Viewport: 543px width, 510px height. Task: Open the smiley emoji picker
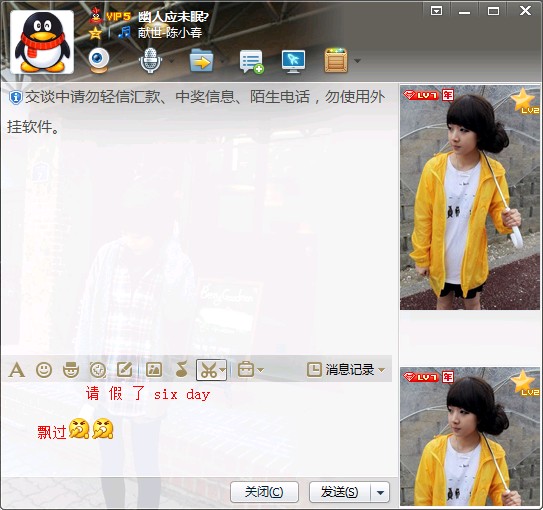[x=44, y=370]
